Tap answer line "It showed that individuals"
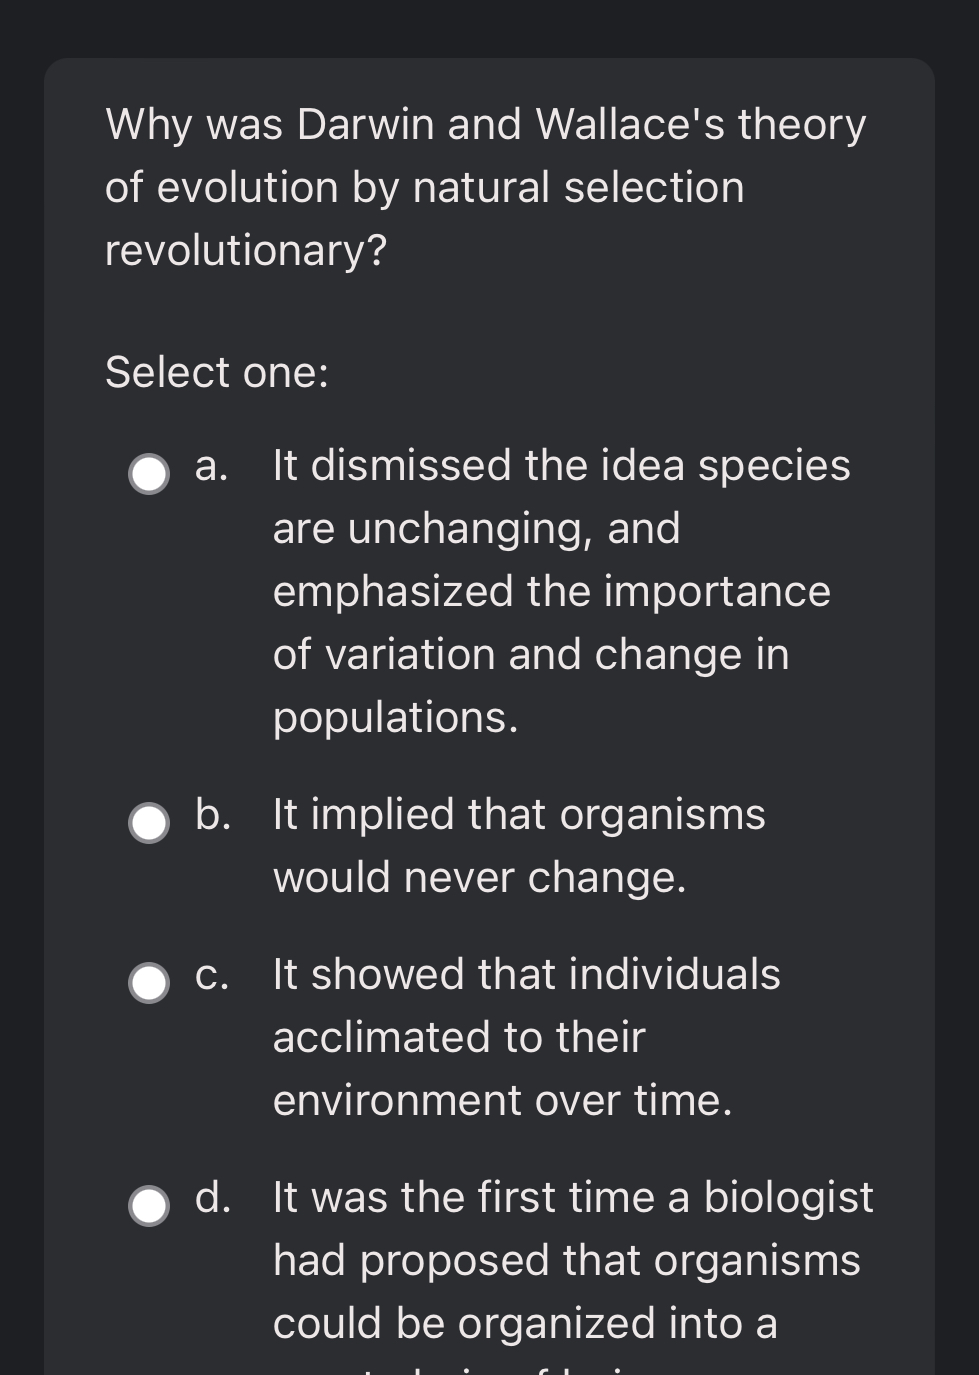979x1375 pixels. tap(526, 974)
